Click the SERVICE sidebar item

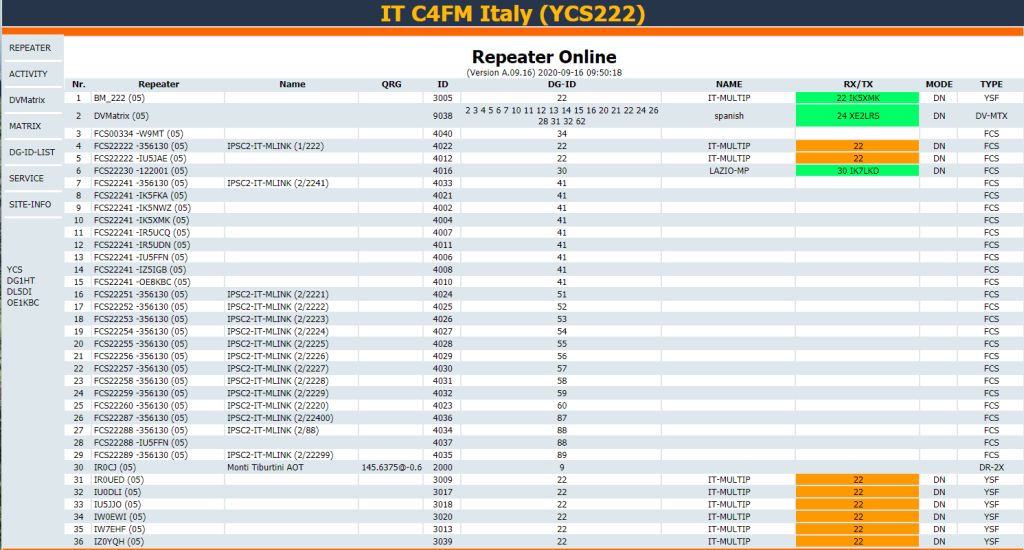(x=27, y=178)
